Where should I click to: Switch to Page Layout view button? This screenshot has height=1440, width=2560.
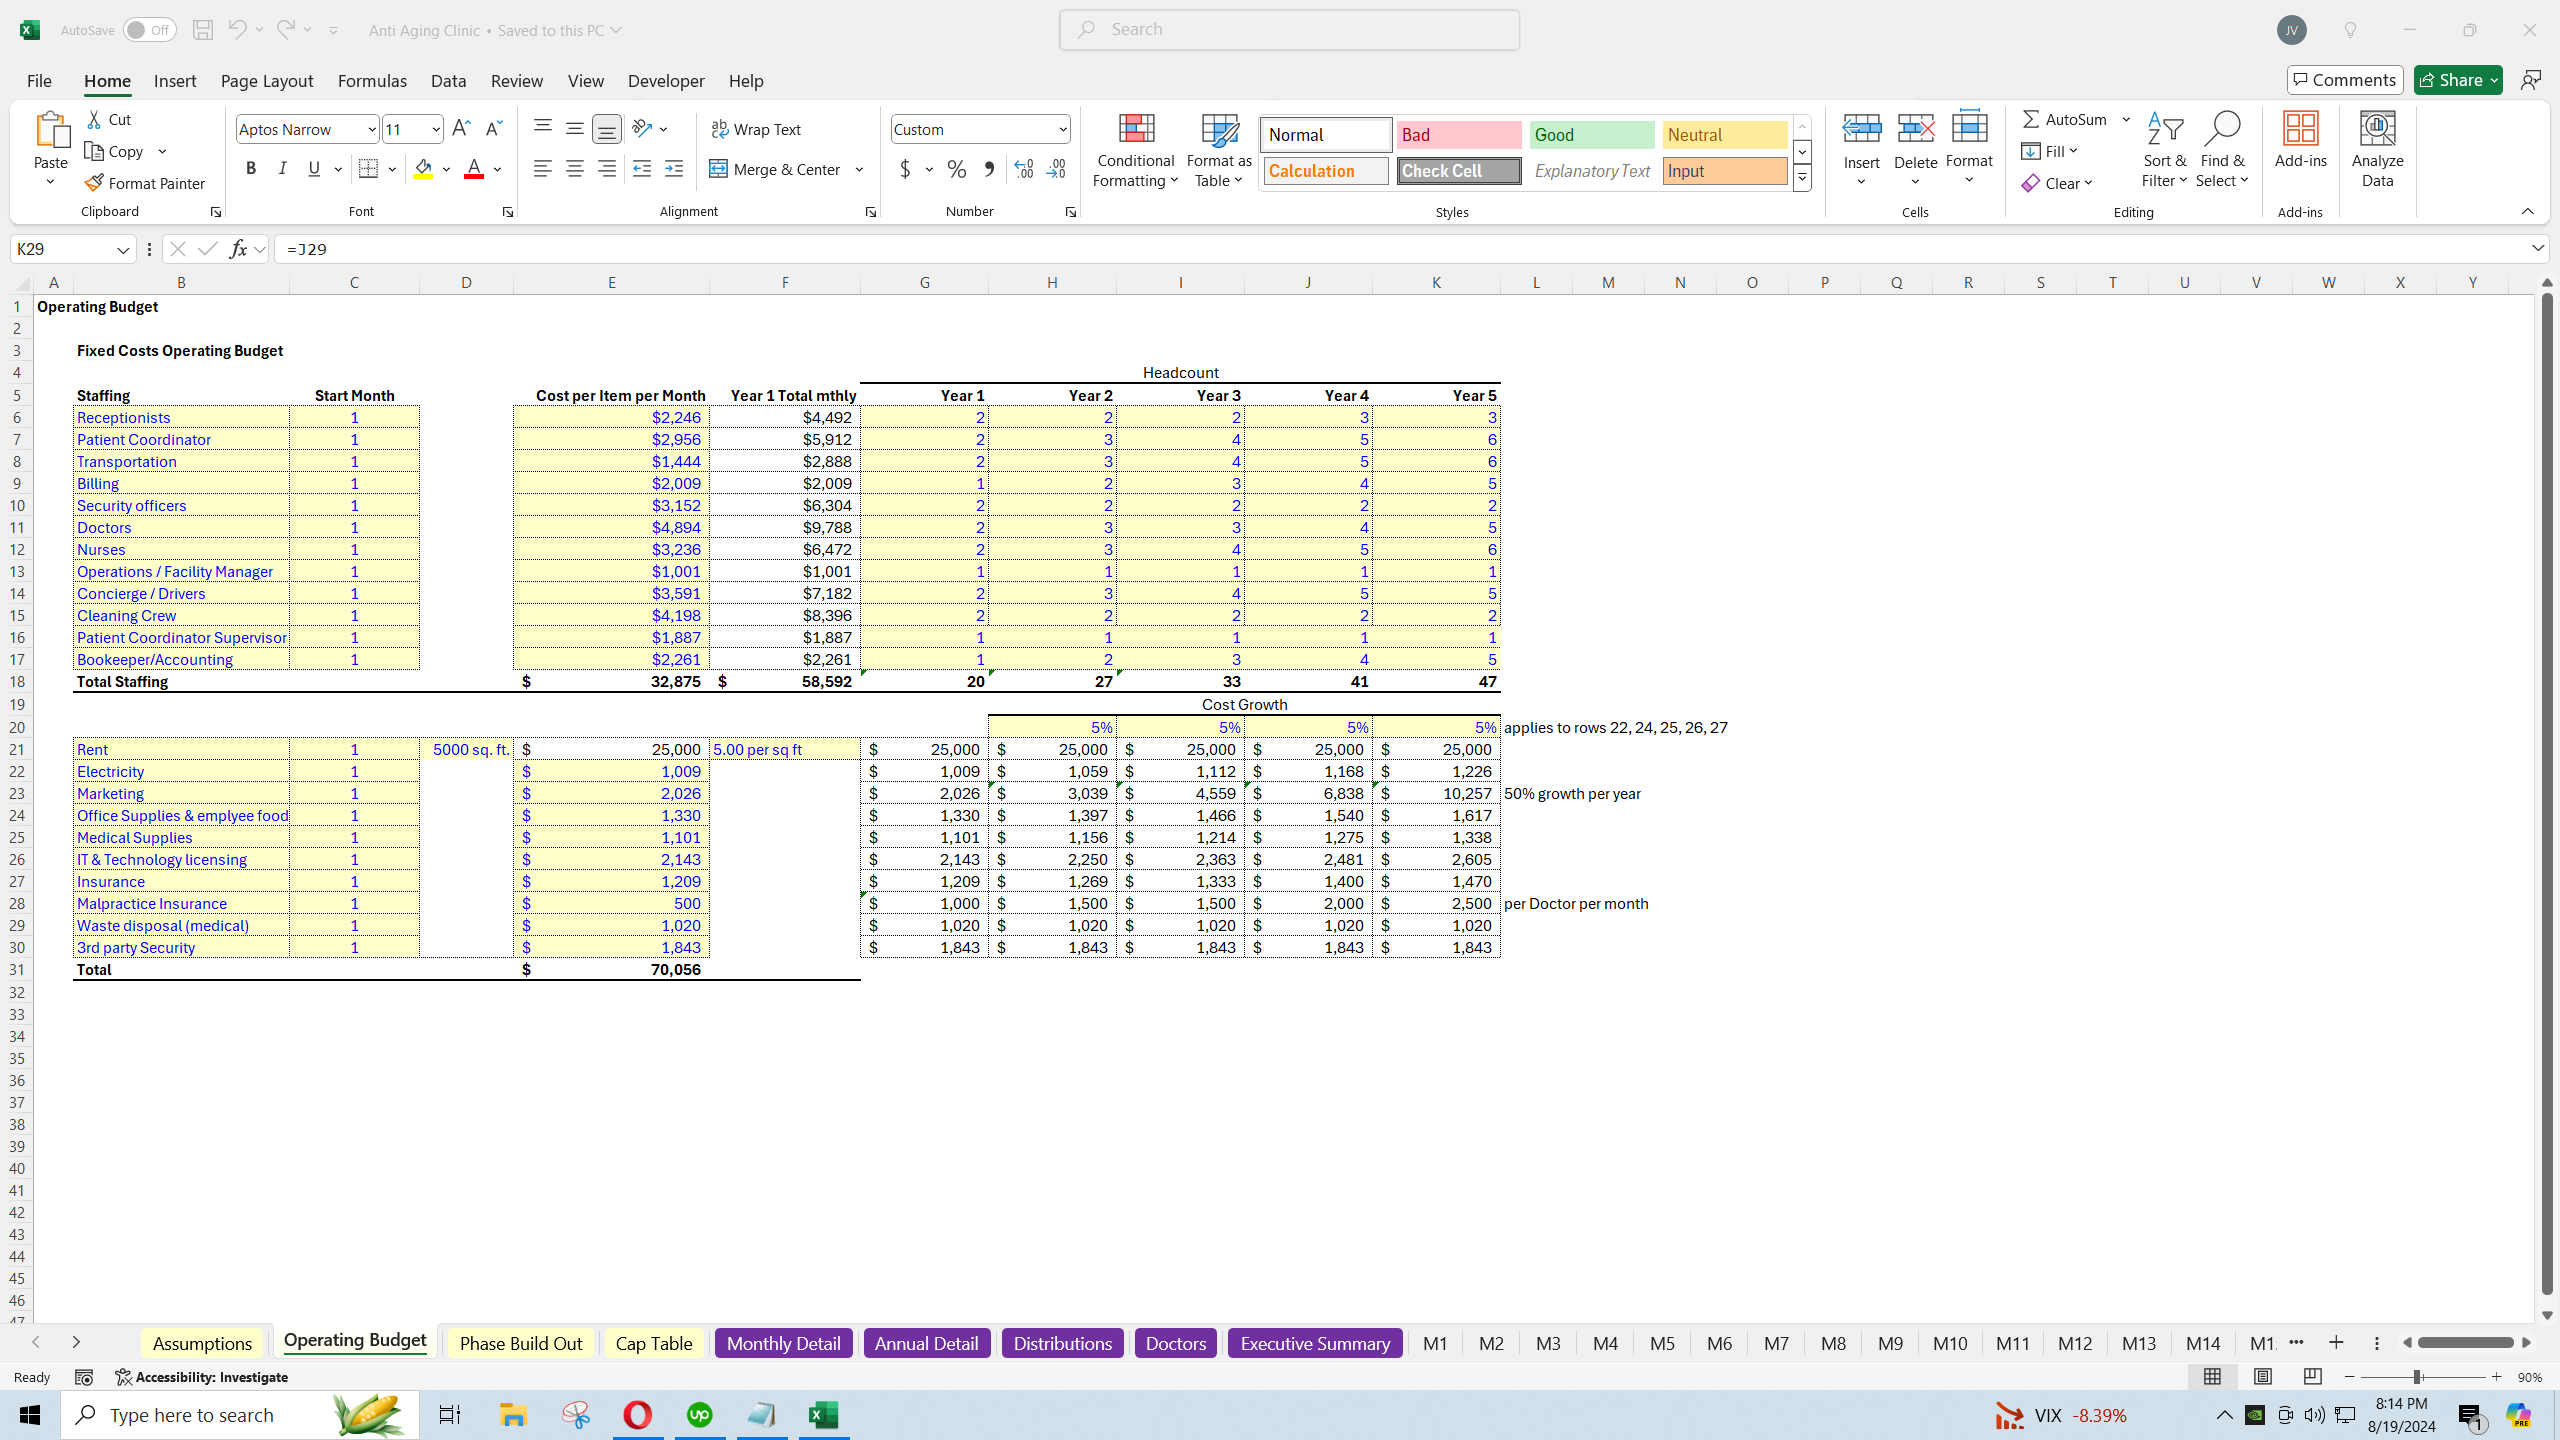coord(2262,1377)
